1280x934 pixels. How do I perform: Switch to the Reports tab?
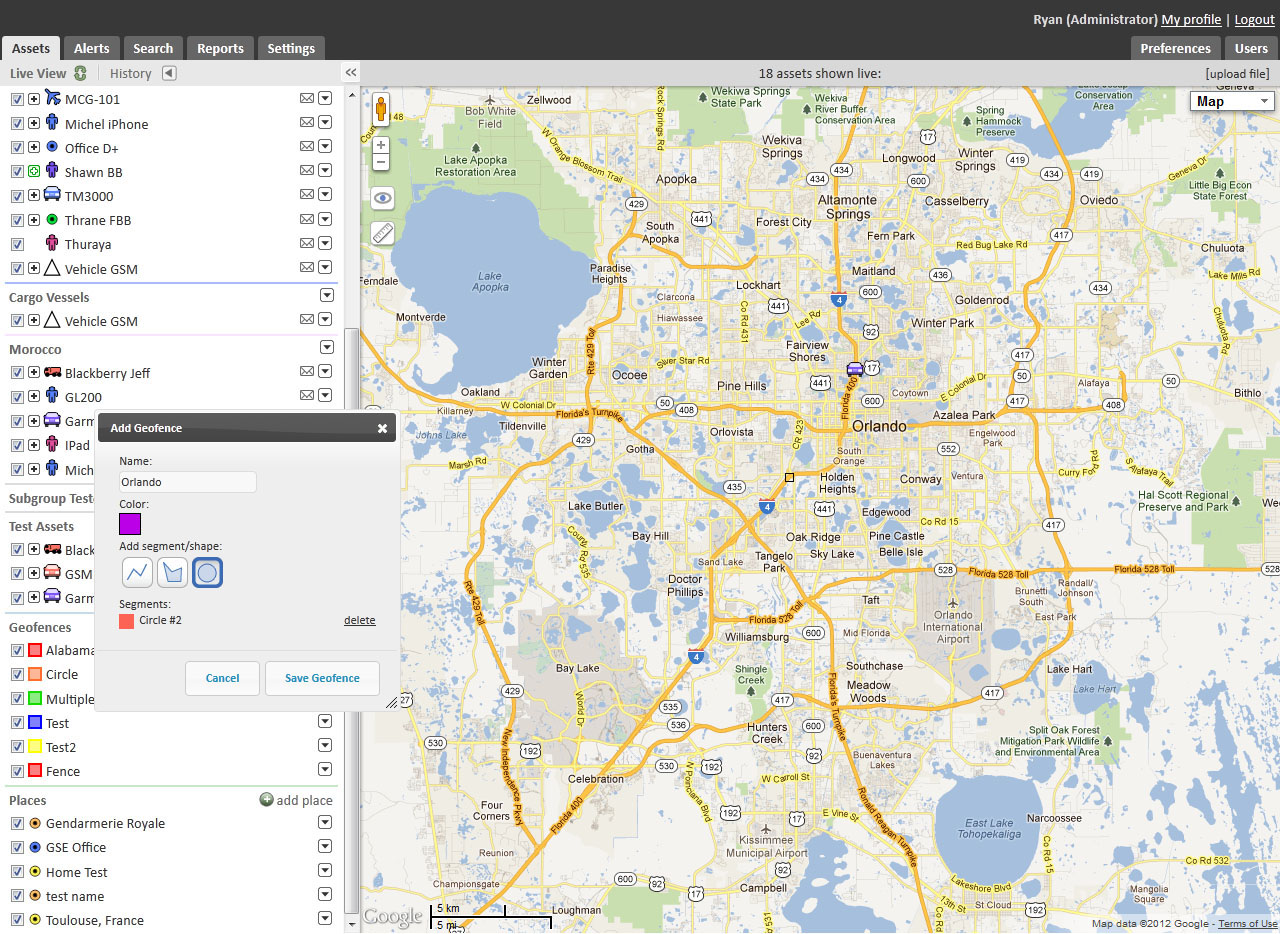coord(219,47)
